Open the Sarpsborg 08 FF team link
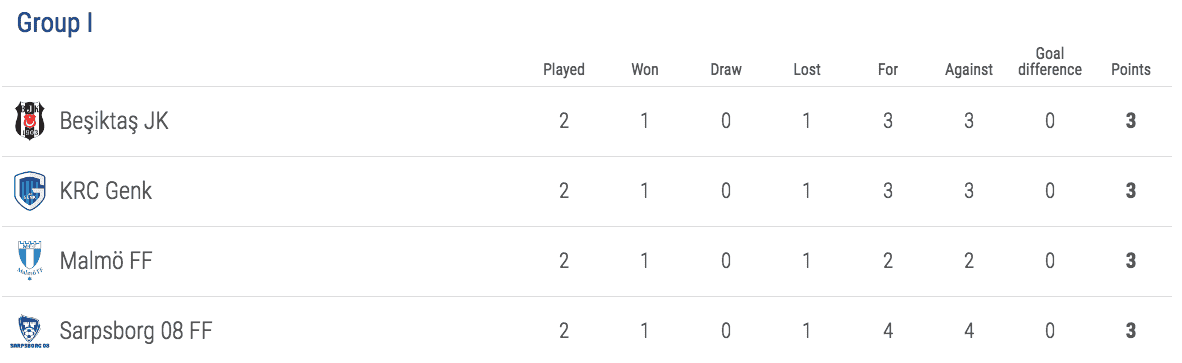The height and width of the screenshot is (363, 1182). (135, 331)
